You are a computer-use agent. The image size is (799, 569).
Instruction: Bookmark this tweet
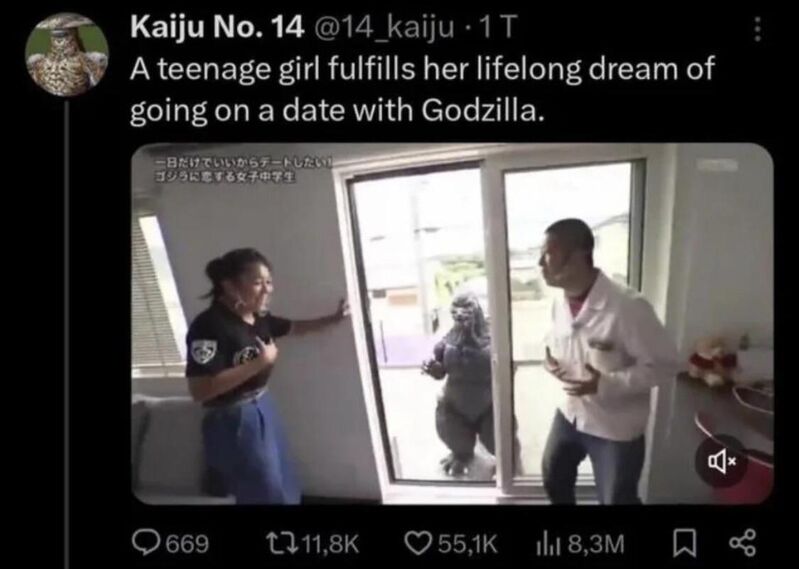(682, 544)
